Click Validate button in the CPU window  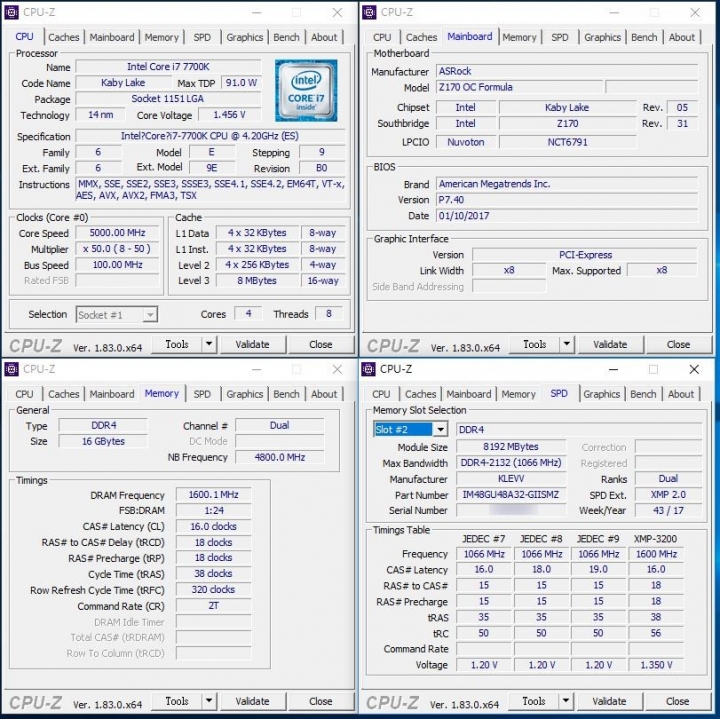click(252, 344)
